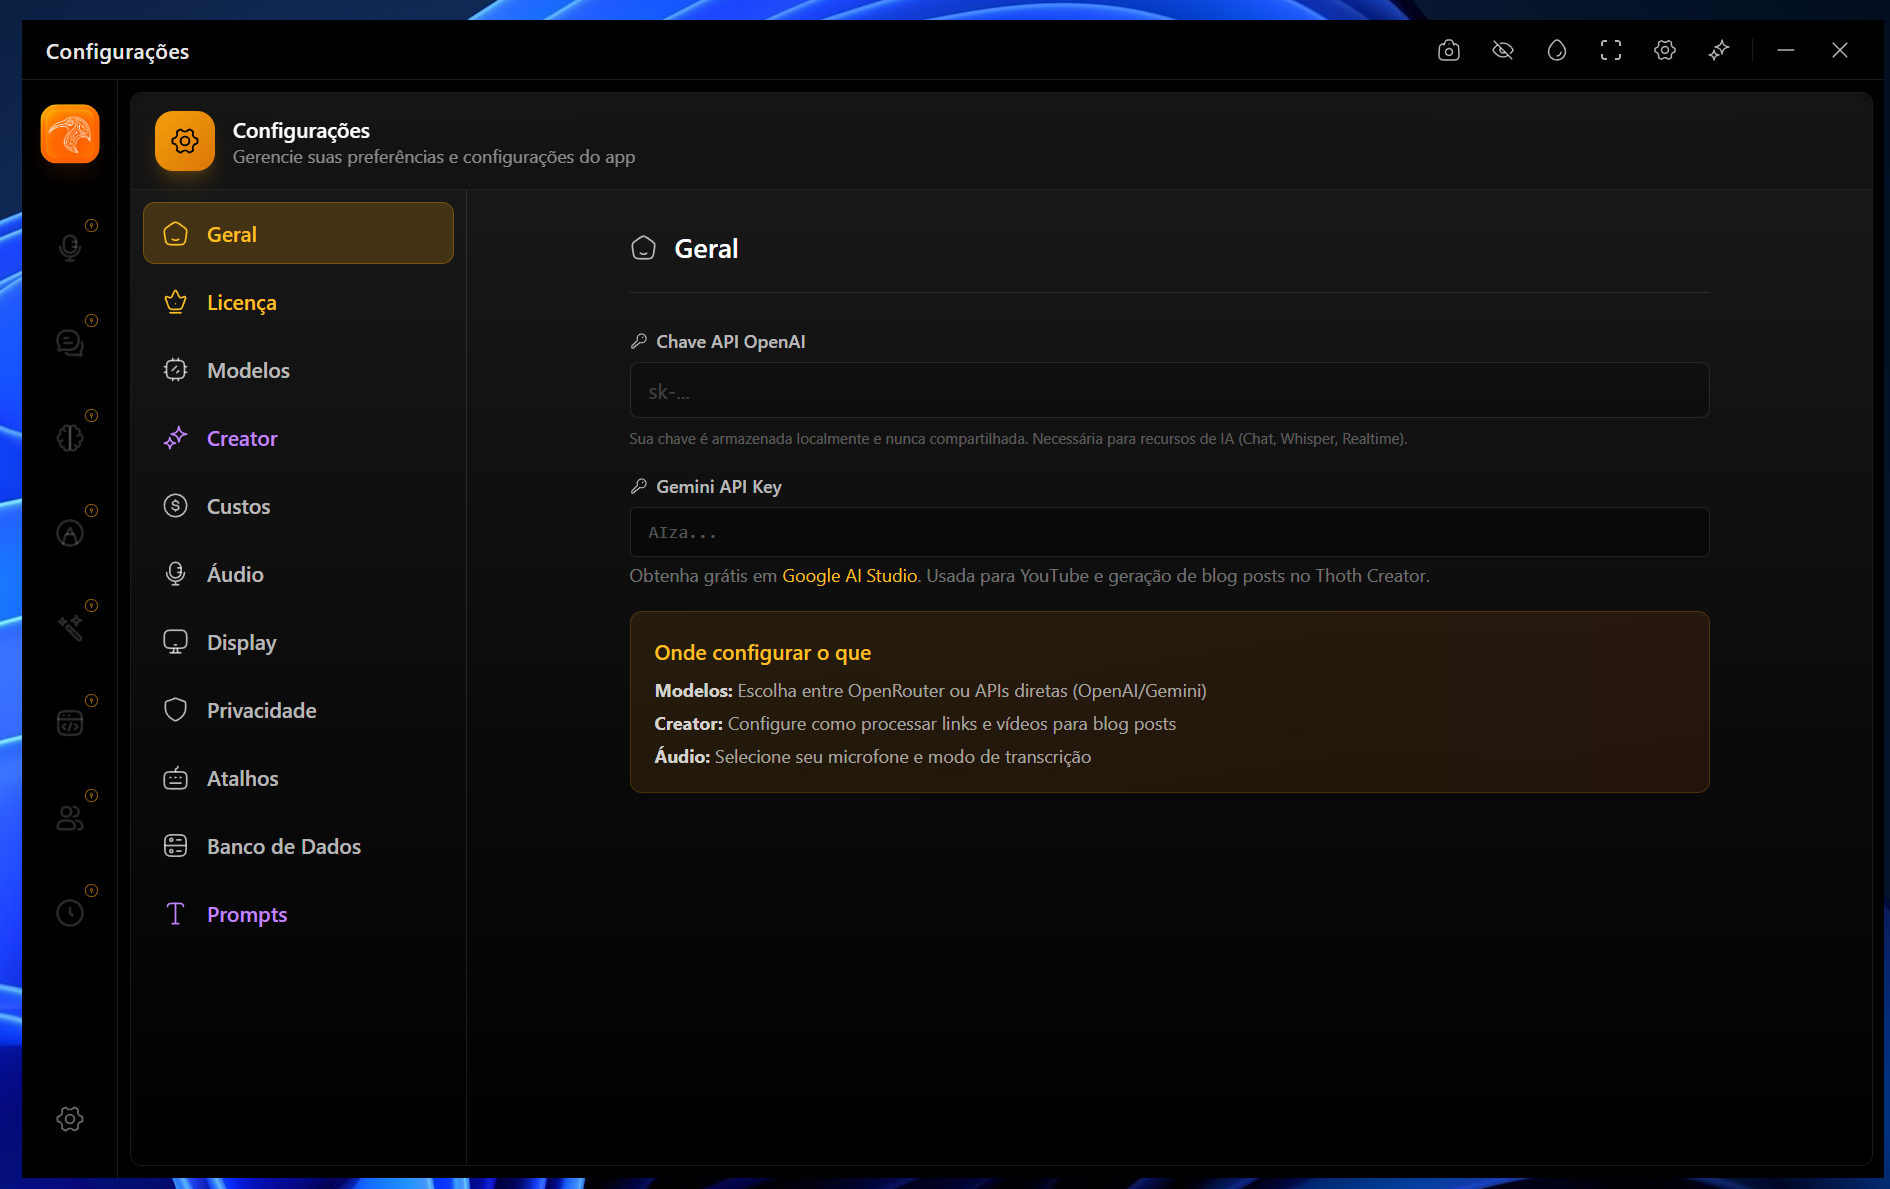
Task: Click the fullscreen brackets icon in the title bar
Action: [x=1611, y=50]
